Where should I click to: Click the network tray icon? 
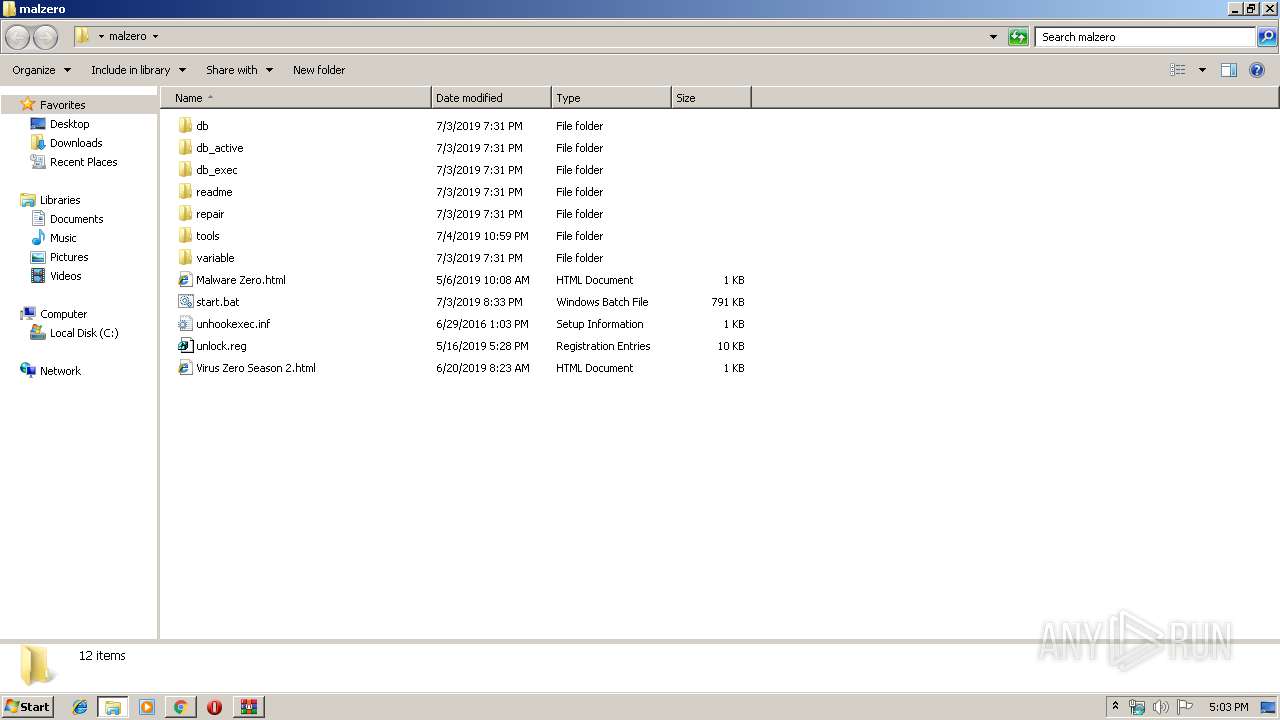pyautogui.click(x=1137, y=707)
